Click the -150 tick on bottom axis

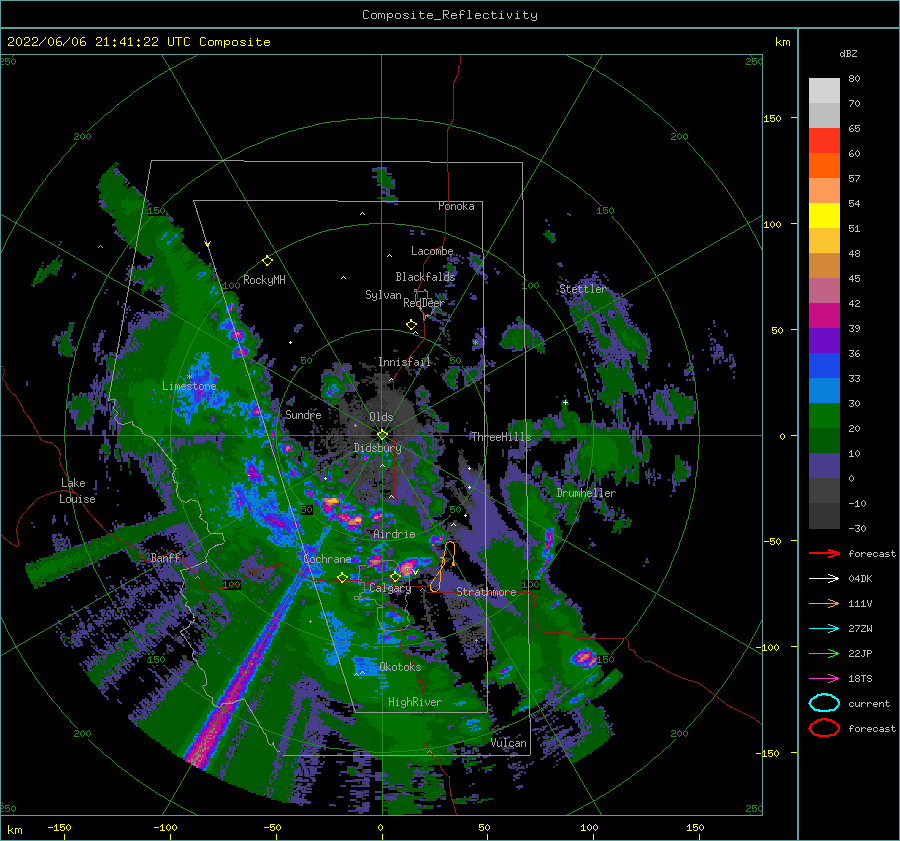(59, 827)
